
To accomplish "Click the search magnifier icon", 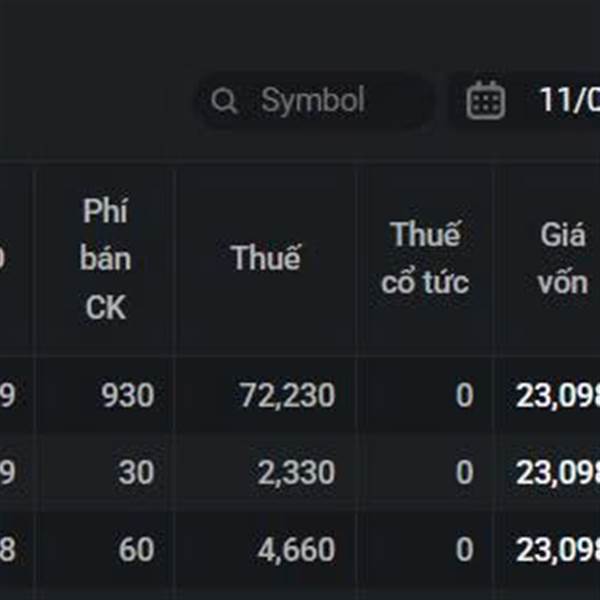I will (225, 101).
